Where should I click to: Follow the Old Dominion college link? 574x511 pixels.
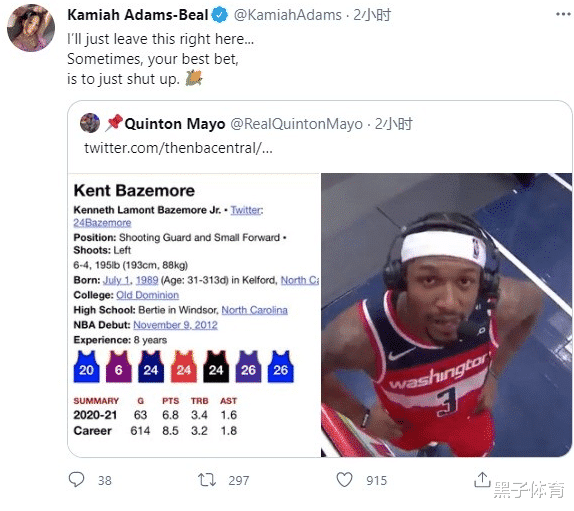[148, 295]
